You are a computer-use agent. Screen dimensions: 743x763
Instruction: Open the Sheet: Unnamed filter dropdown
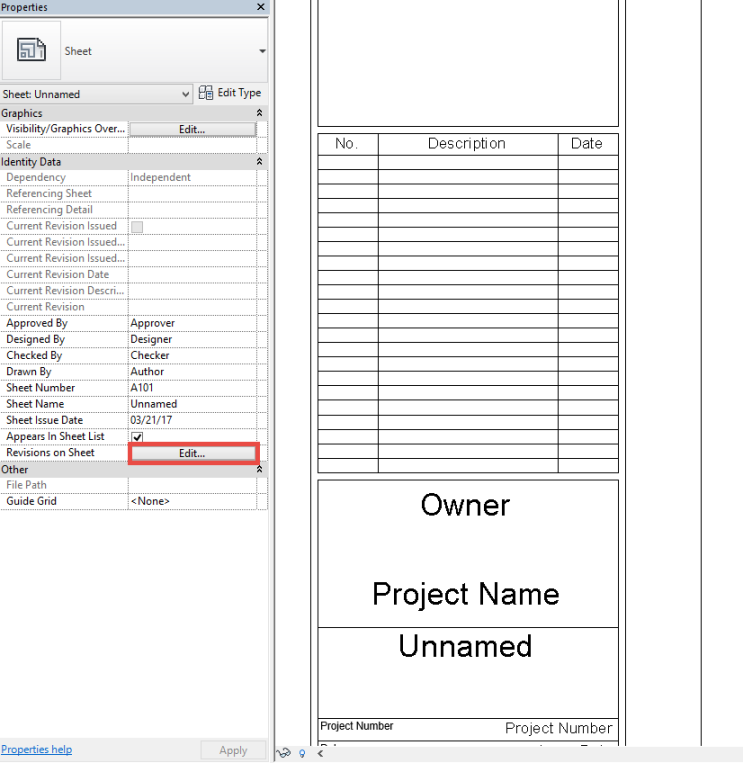pyautogui.click(x=185, y=94)
